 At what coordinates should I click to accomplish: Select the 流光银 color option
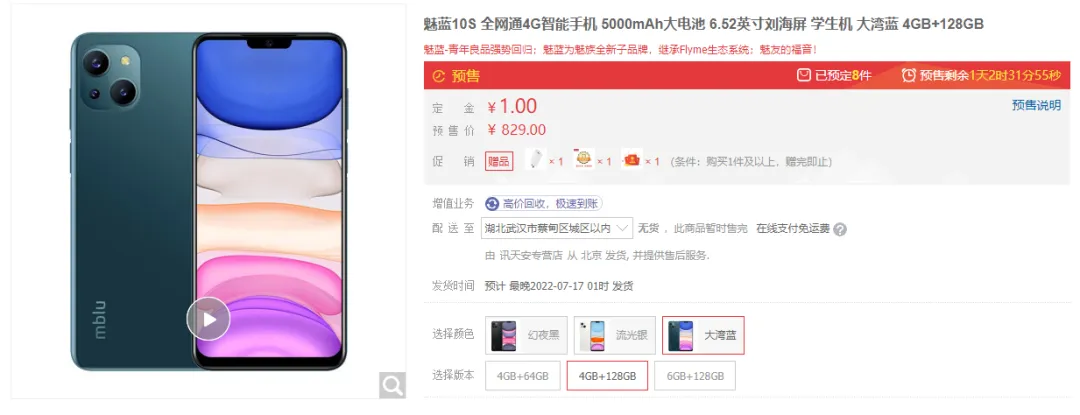615,335
